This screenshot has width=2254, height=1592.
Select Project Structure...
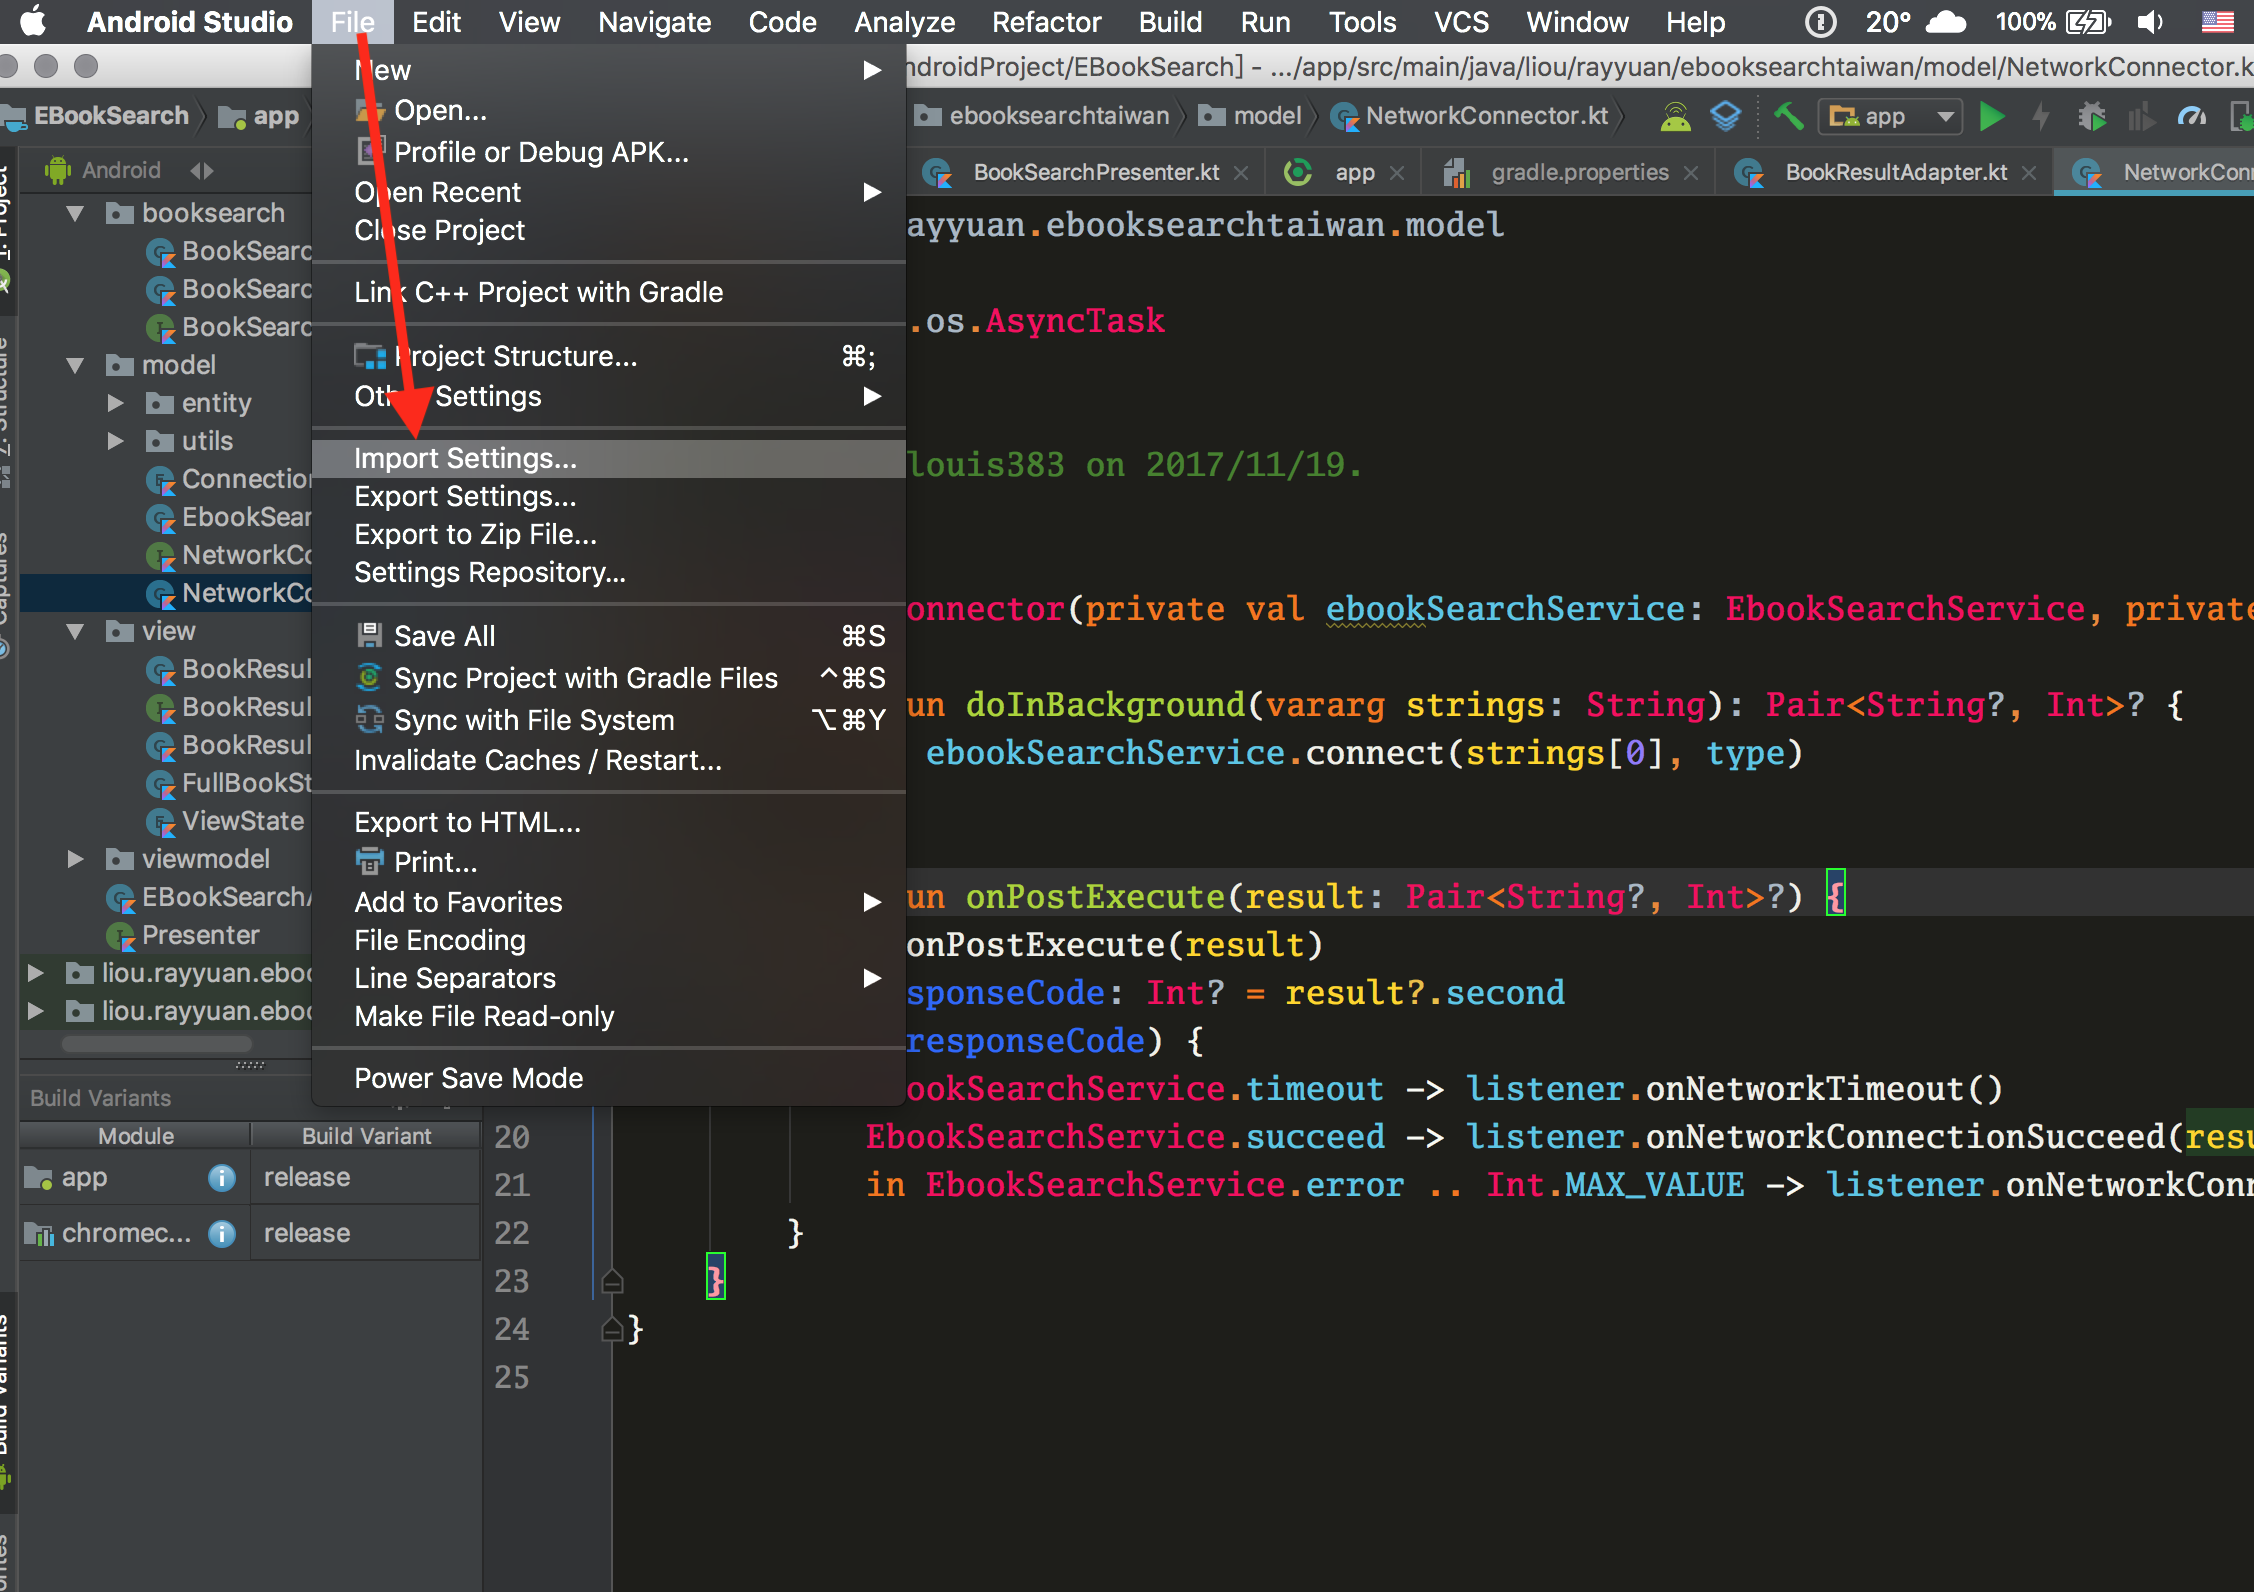[608, 356]
